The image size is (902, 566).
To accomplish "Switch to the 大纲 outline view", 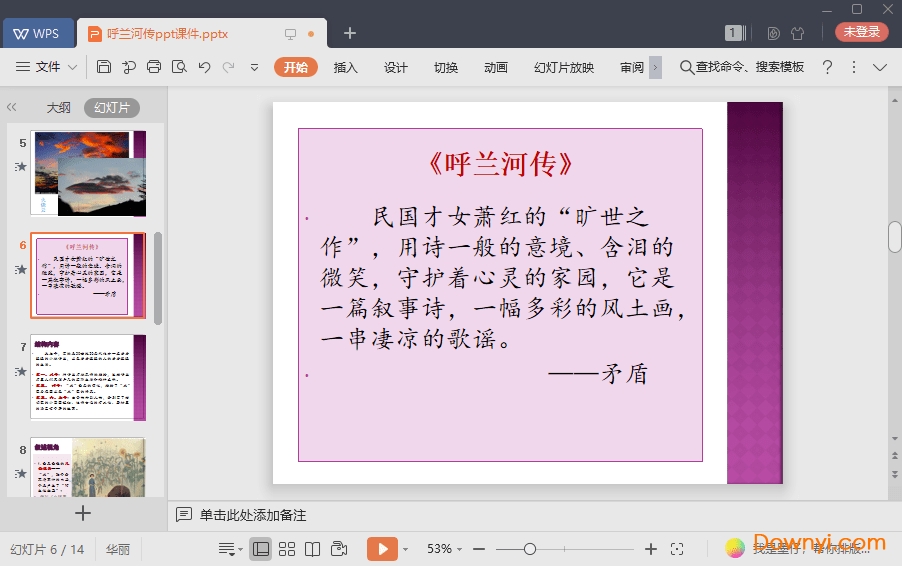I will click(x=58, y=108).
